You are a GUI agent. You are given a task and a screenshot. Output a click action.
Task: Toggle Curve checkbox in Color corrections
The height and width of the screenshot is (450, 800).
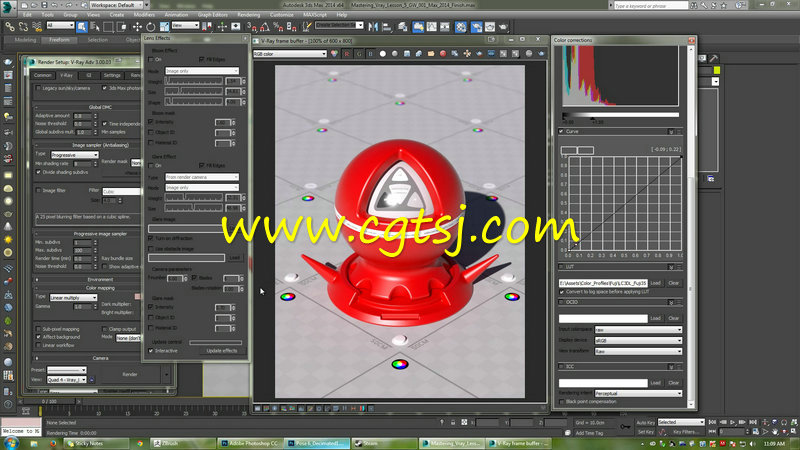tap(562, 132)
